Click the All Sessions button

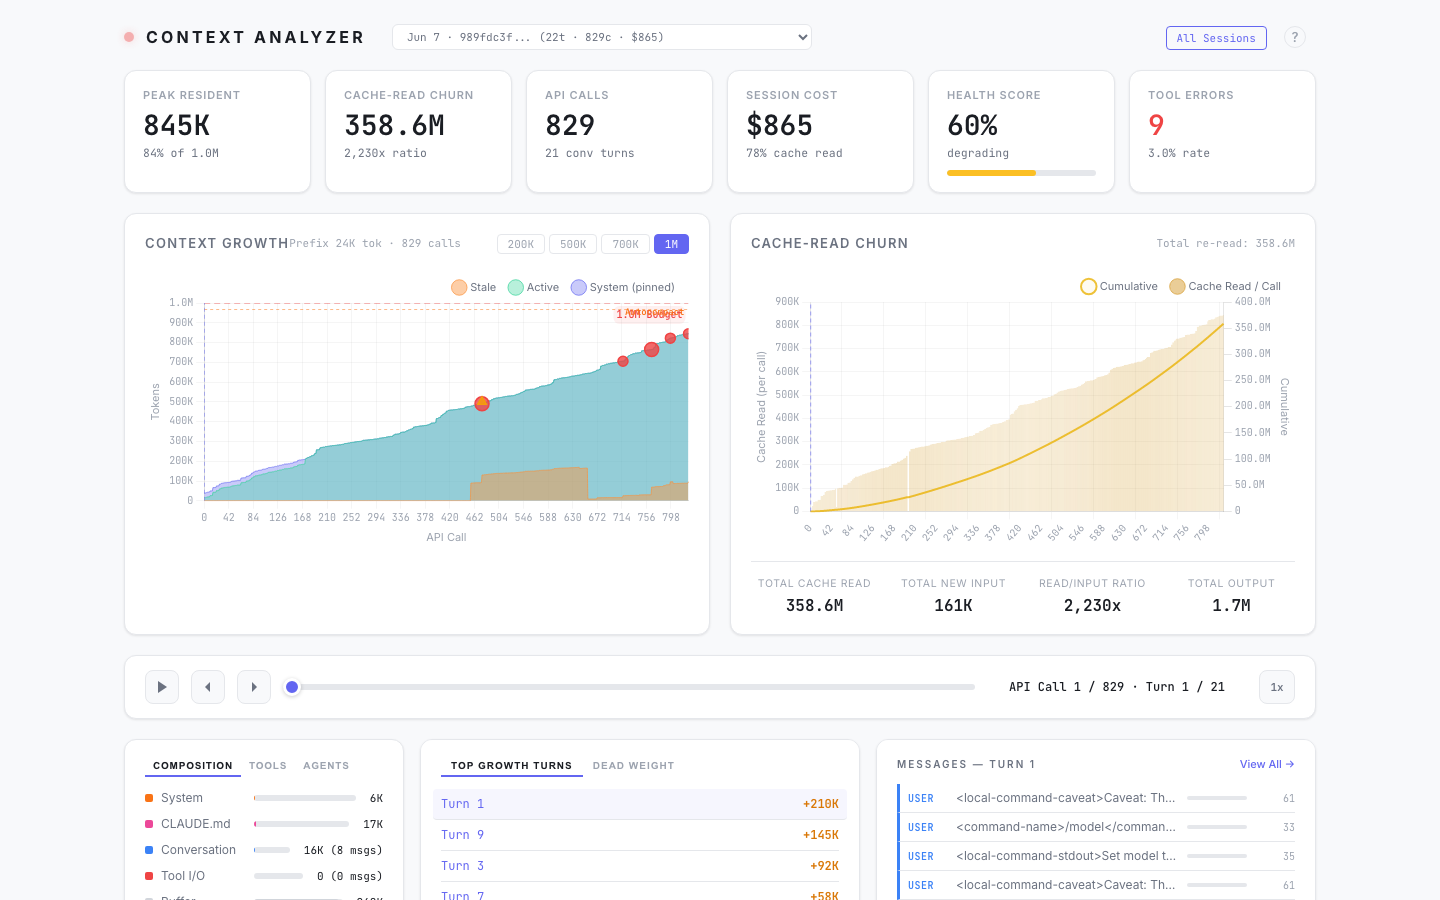click(1216, 38)
